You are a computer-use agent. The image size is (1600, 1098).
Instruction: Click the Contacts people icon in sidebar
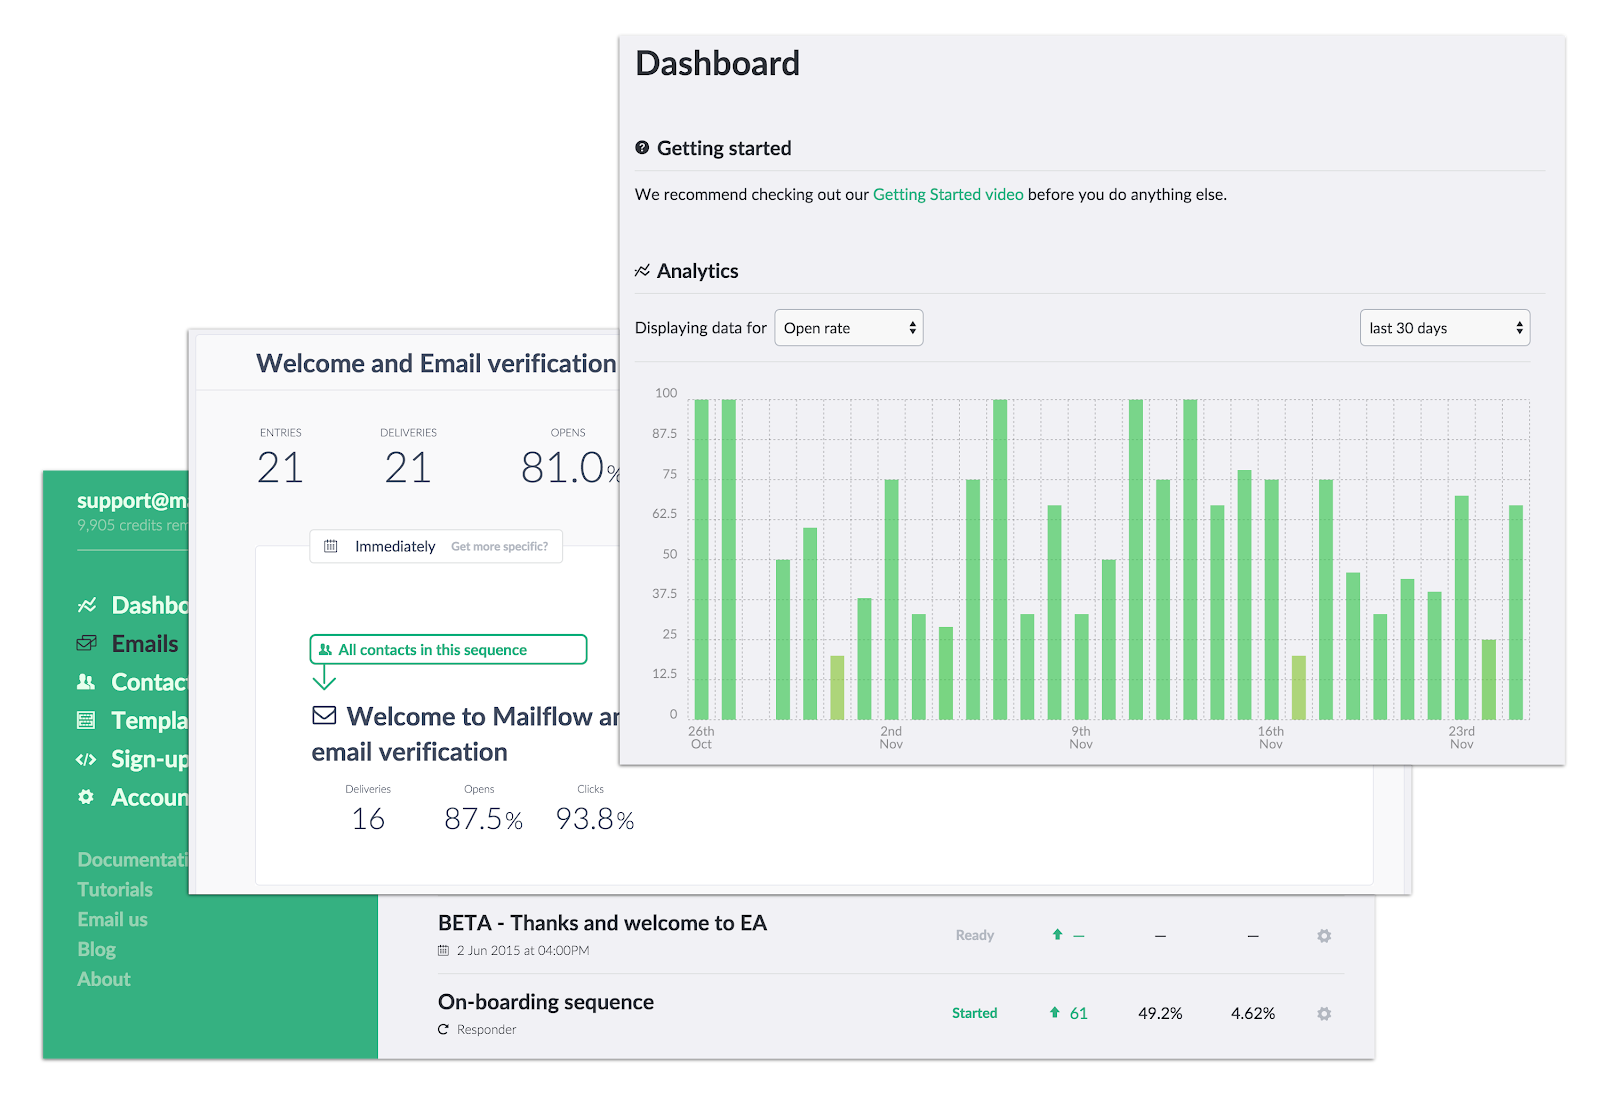pyautogui.click(x=86, y=682)
